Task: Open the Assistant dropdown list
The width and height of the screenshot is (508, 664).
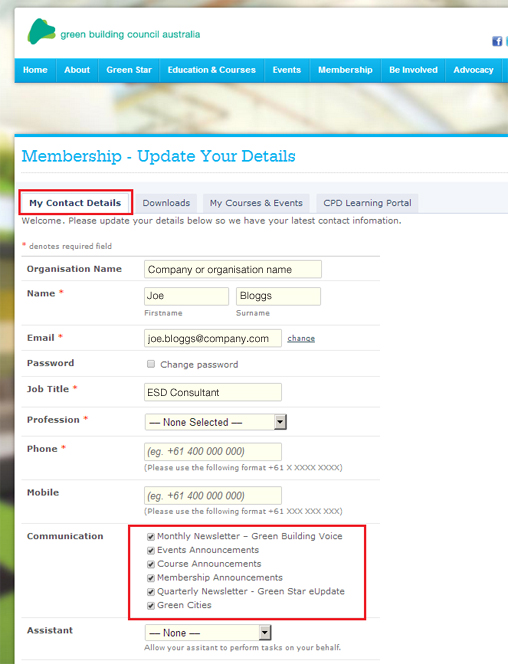Action: [208, 633]
